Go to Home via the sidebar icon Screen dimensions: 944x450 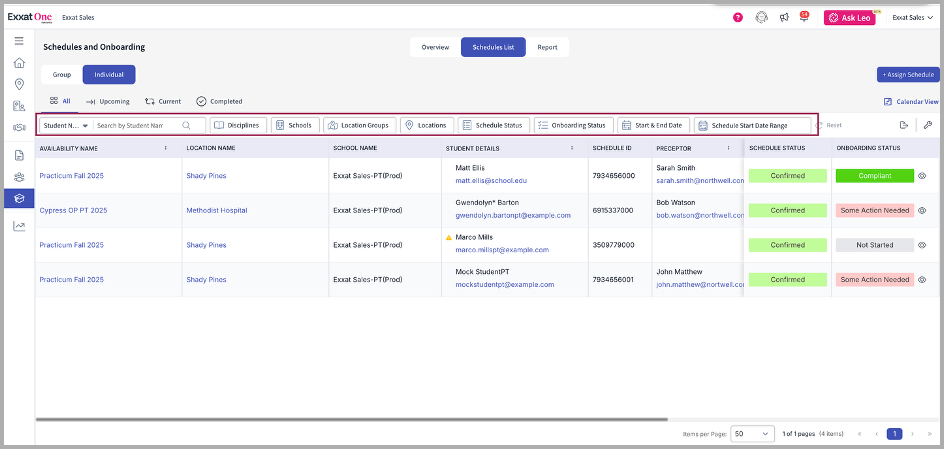[18, 63]
